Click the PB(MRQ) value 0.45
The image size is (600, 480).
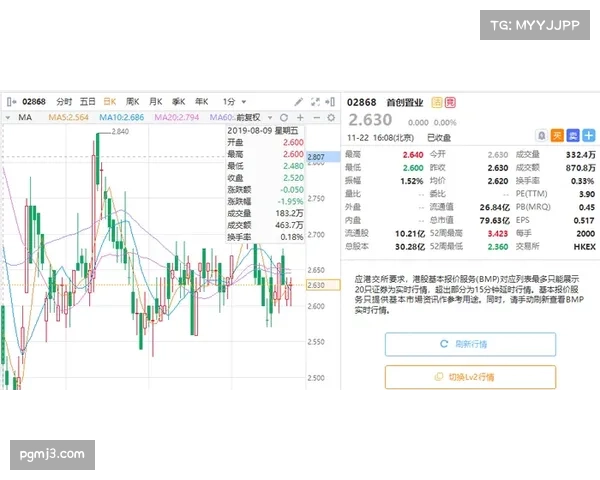pyautogui.click(x=587, y=207)
